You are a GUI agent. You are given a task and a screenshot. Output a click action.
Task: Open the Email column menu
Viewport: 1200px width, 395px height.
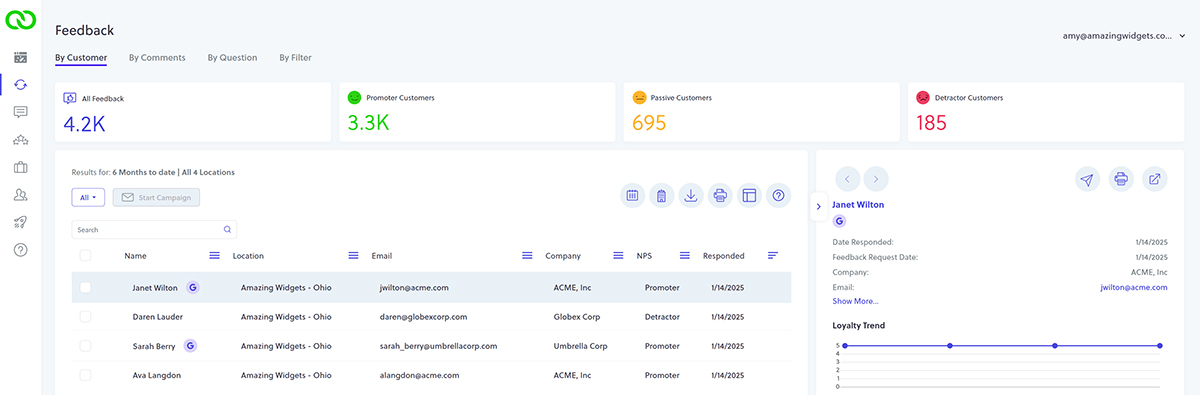tap(527, 256)
